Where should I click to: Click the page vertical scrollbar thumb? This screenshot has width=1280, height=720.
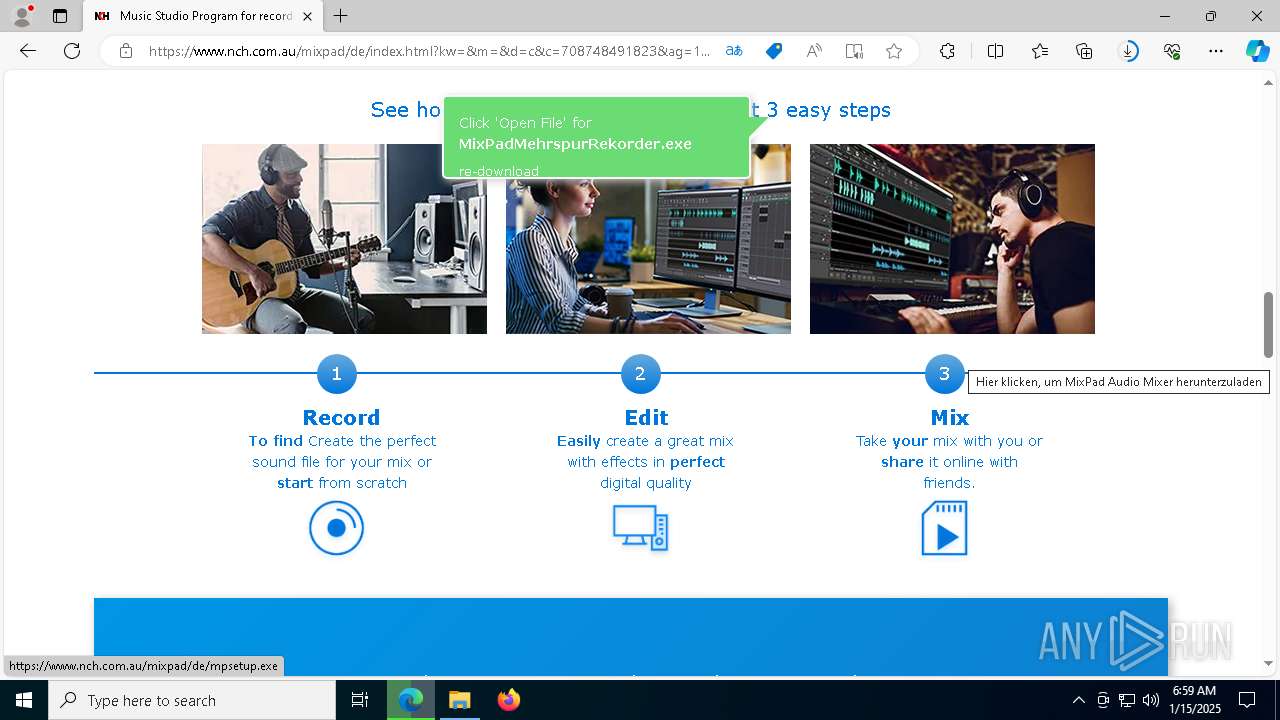pos(1269,325)
